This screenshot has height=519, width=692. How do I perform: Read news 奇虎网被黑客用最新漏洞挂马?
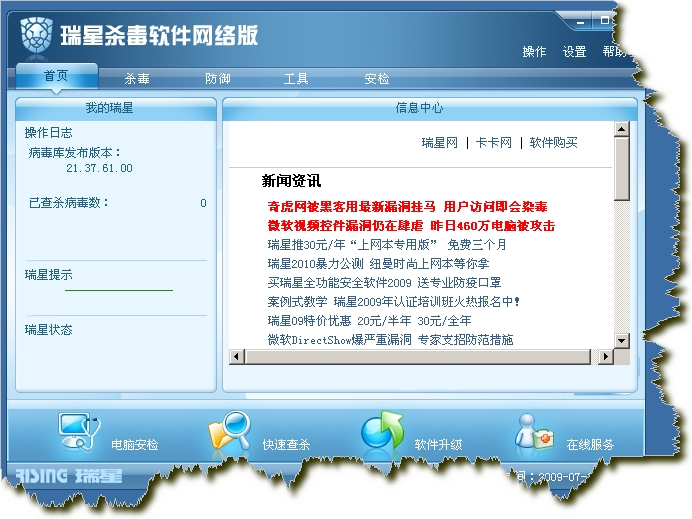click(x=407, y=207)
